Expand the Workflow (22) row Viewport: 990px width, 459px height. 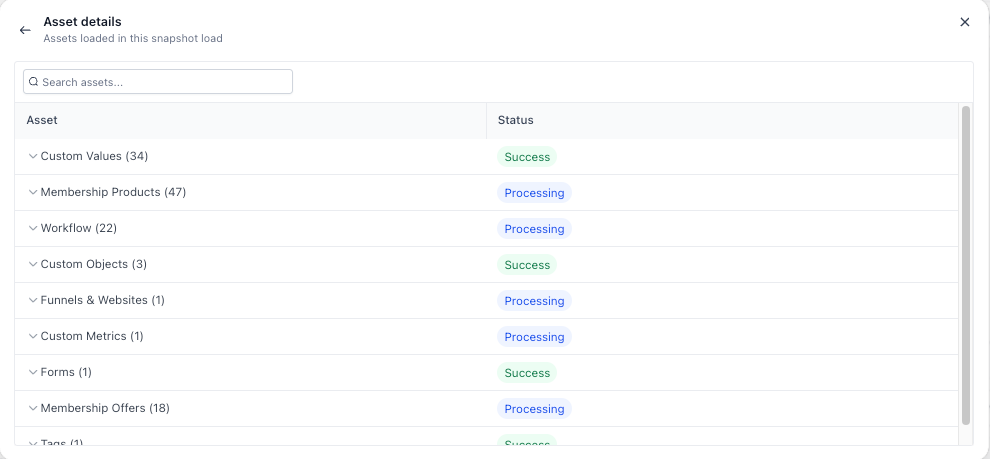point(33,228)
